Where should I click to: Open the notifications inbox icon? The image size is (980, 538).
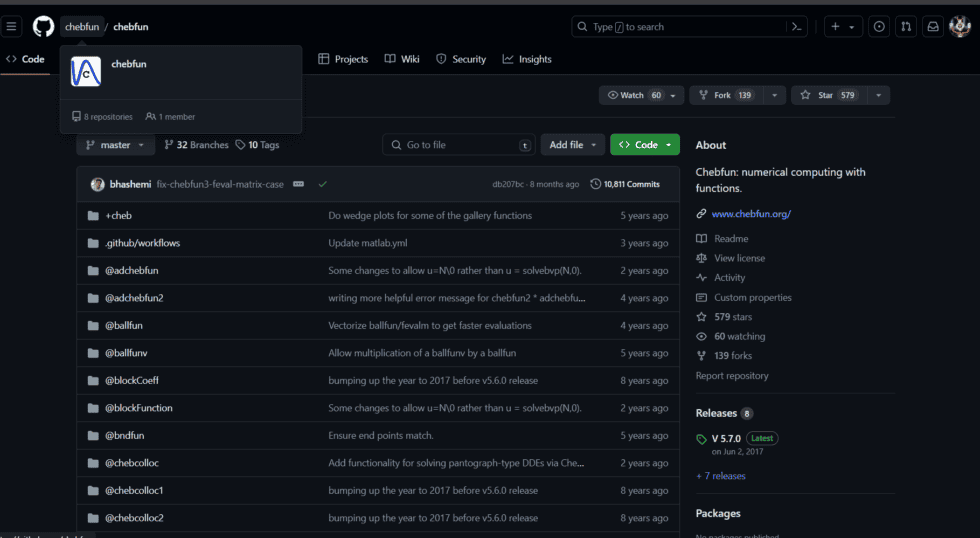point(932,27)
